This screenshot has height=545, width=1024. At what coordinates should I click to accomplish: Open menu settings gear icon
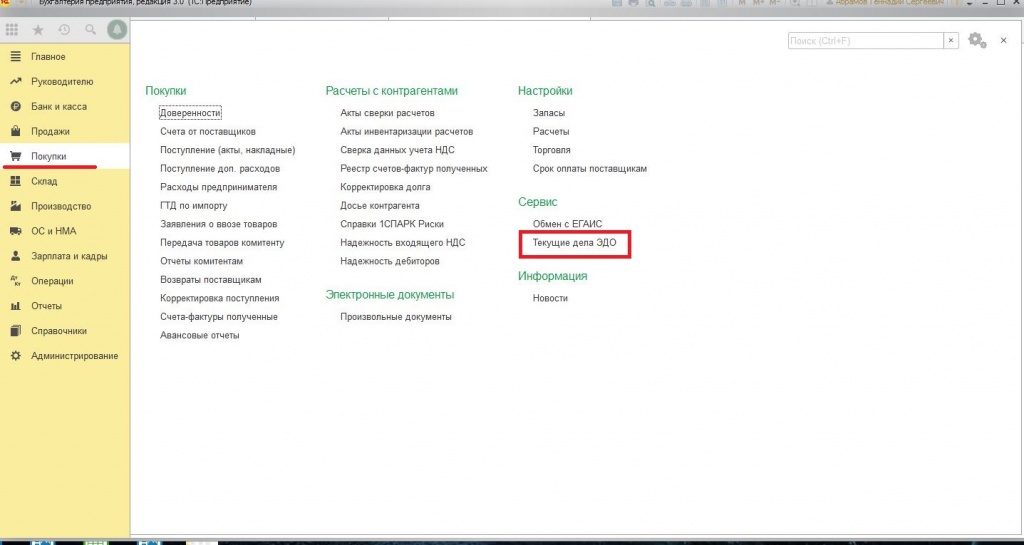[x=976, y=40]
